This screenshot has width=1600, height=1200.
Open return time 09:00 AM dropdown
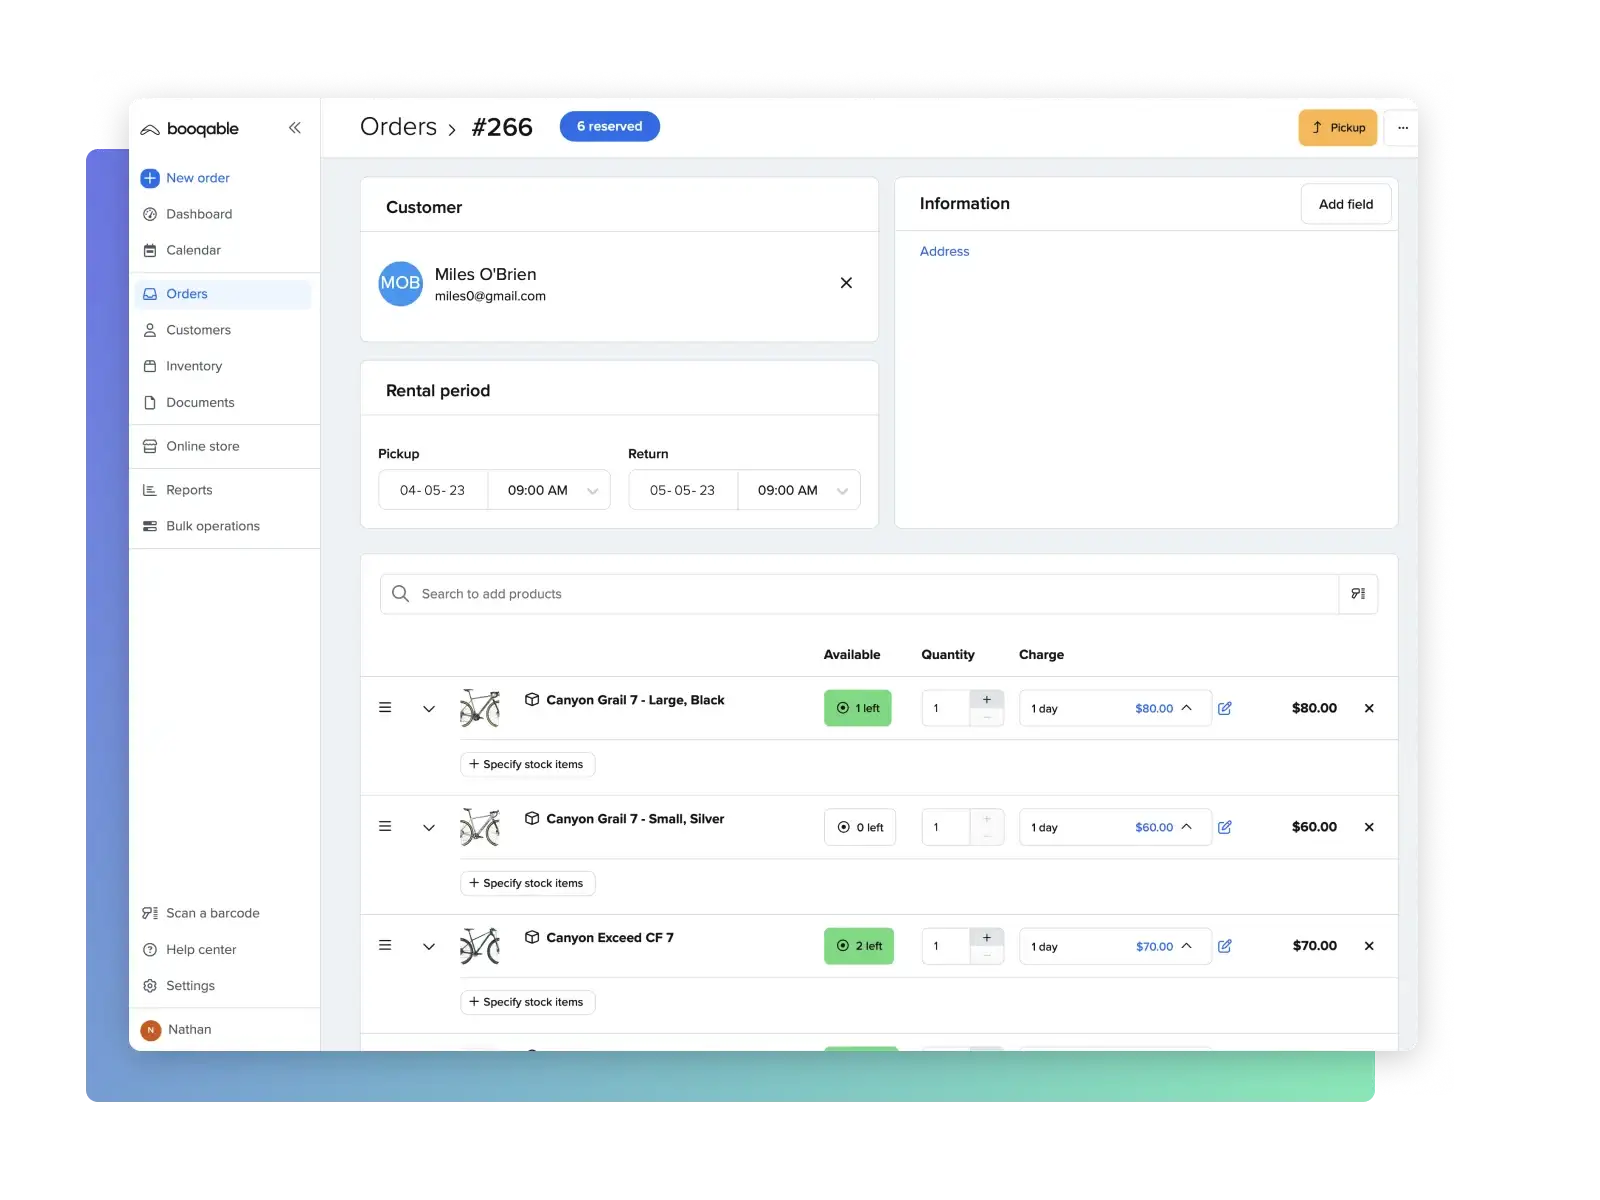pyautogui.click(x=800, y=490)
